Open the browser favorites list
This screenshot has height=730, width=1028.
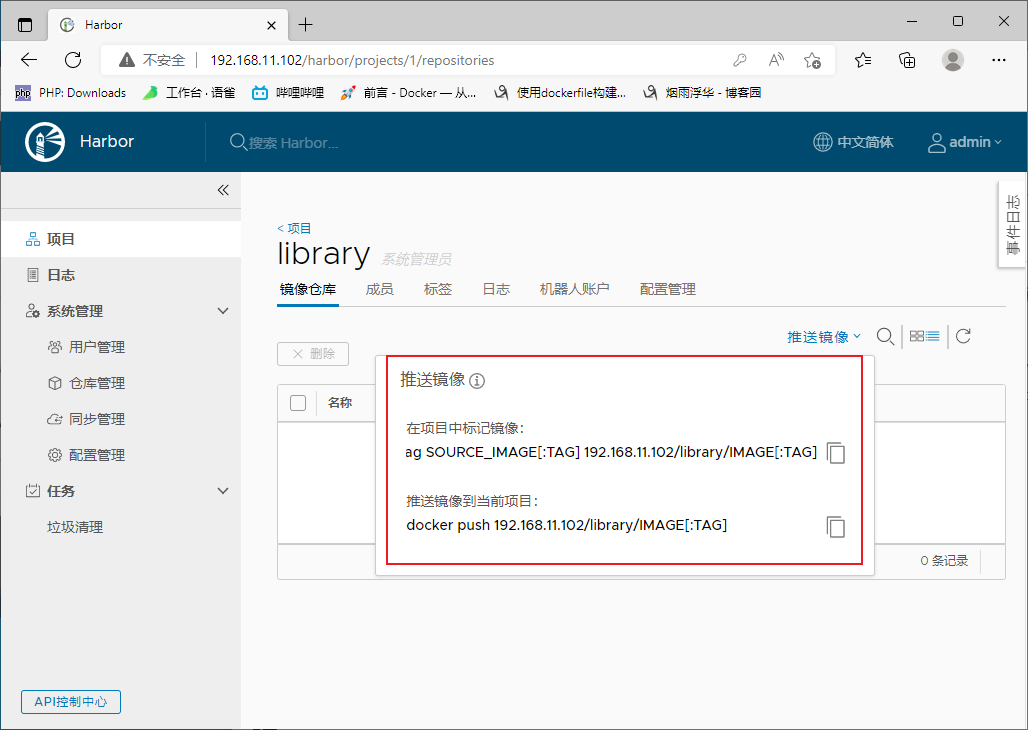click(863, 60)
